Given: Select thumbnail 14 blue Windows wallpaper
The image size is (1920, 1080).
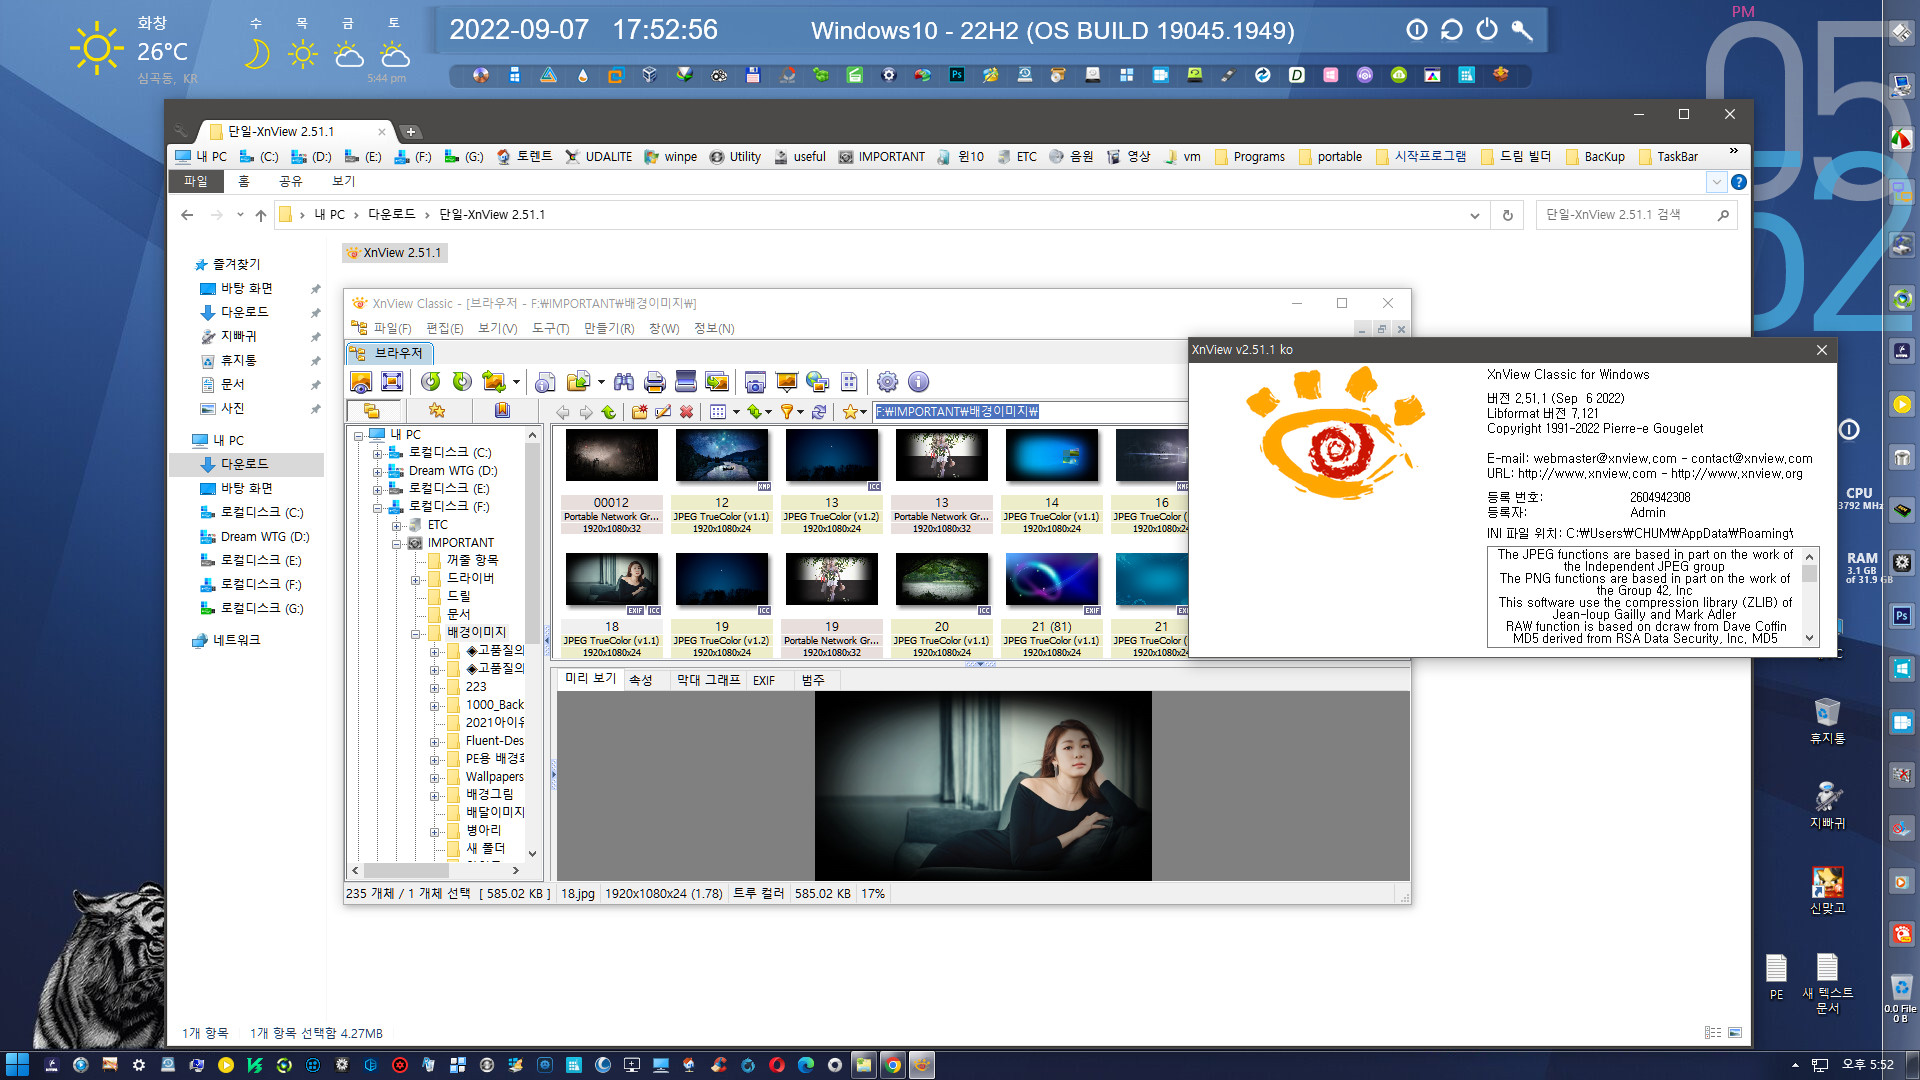Looking at the screenshot, I should click(1052, 481).
